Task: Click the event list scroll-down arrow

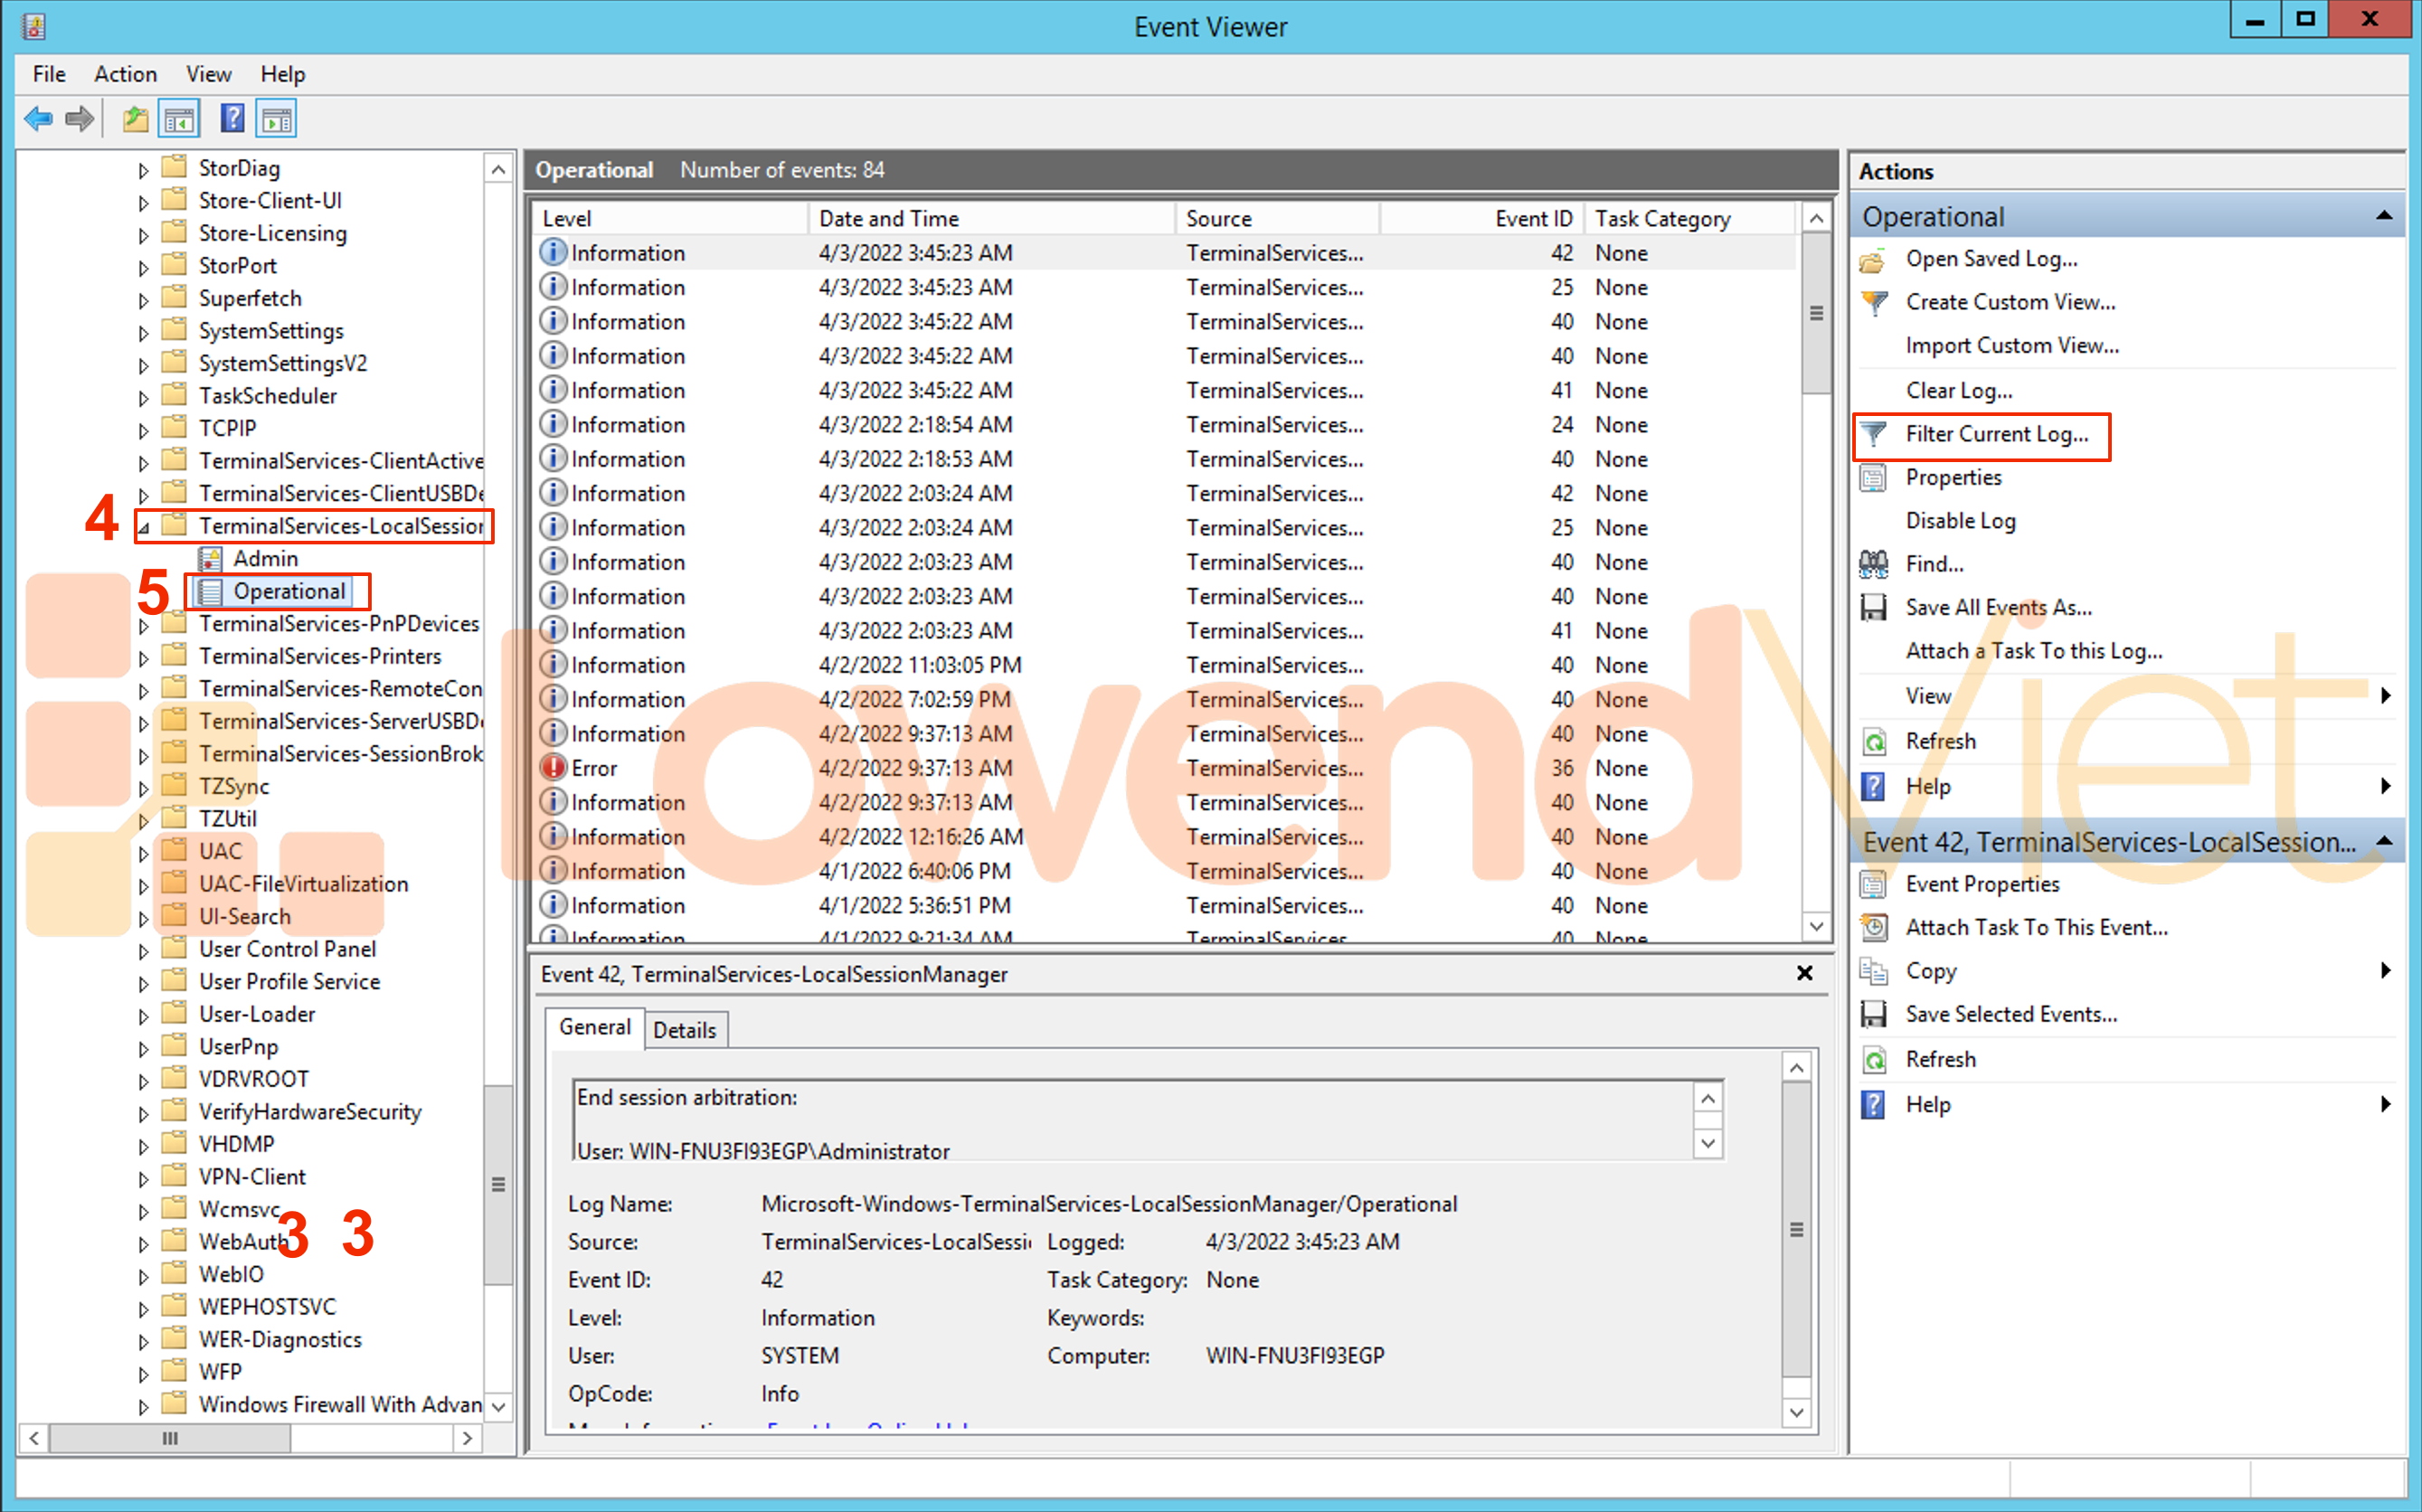Action: tap(1816, 926)
